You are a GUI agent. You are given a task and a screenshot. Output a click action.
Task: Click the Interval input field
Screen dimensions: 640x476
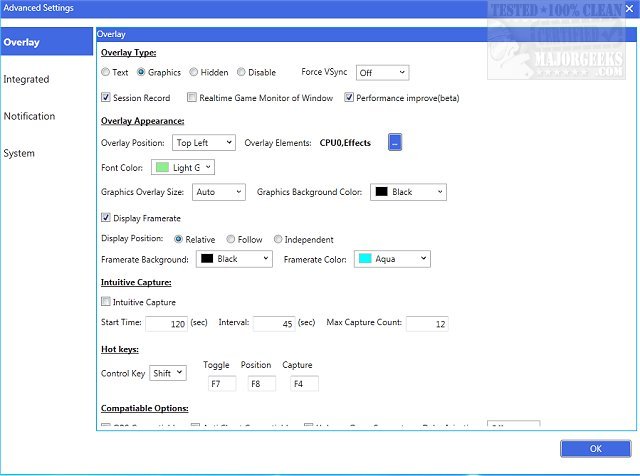tap(274, 324)
